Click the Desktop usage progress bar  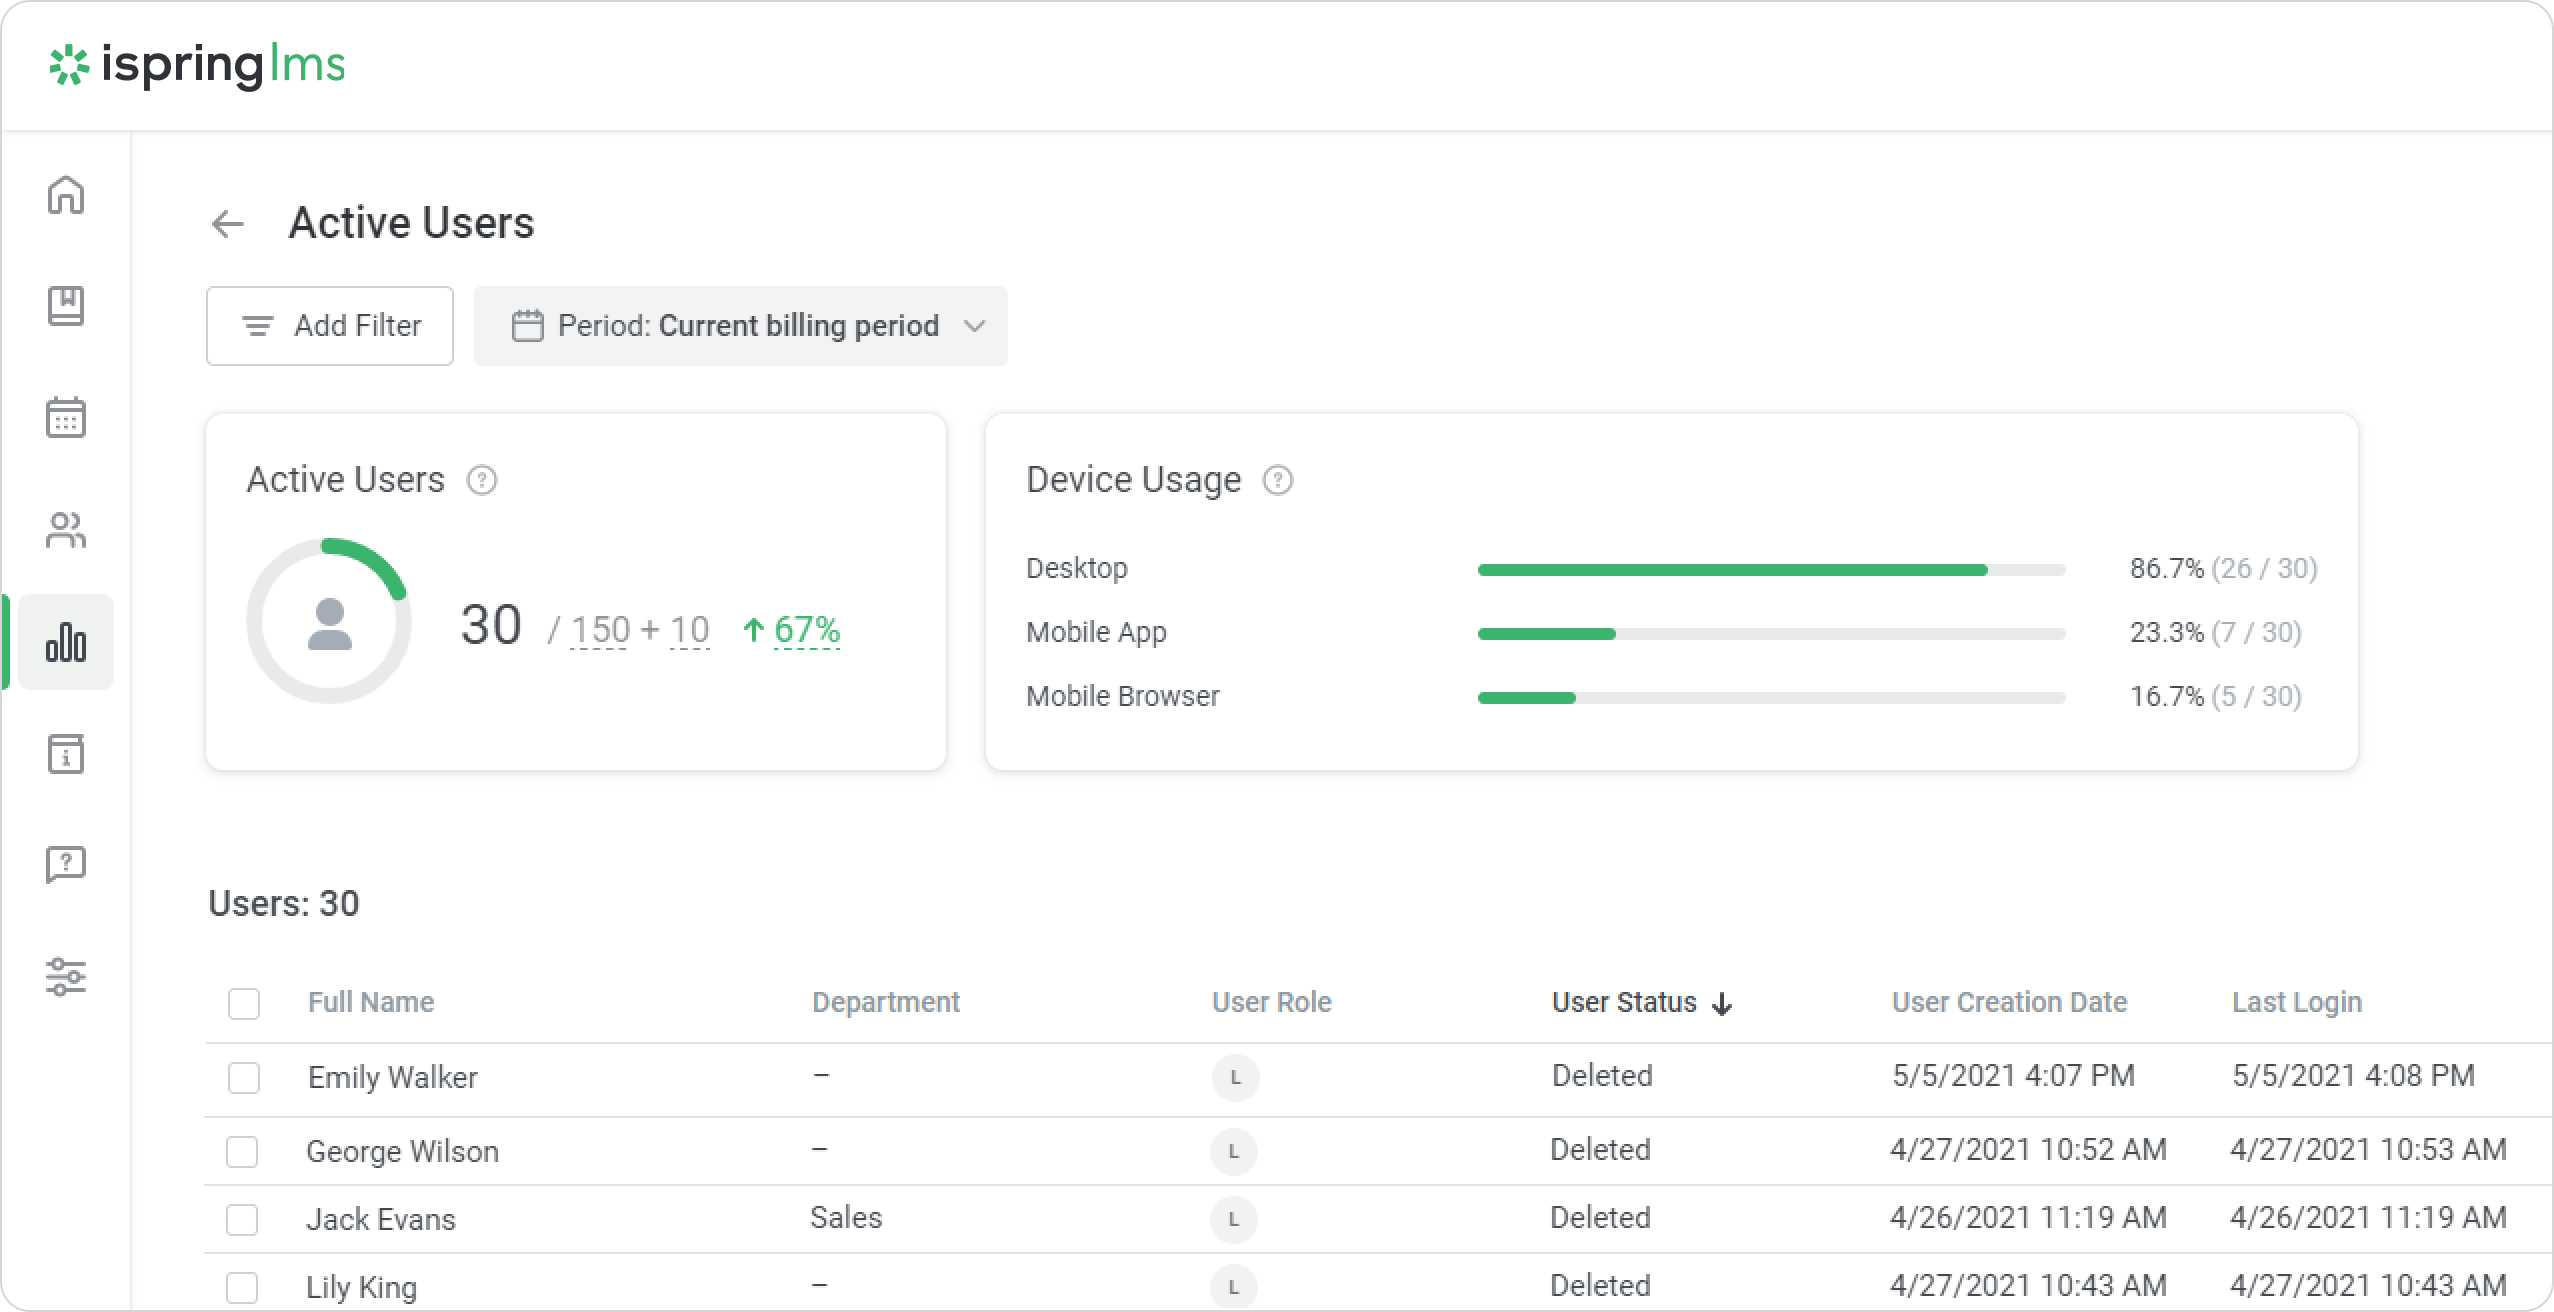(x=1770, y=570)
